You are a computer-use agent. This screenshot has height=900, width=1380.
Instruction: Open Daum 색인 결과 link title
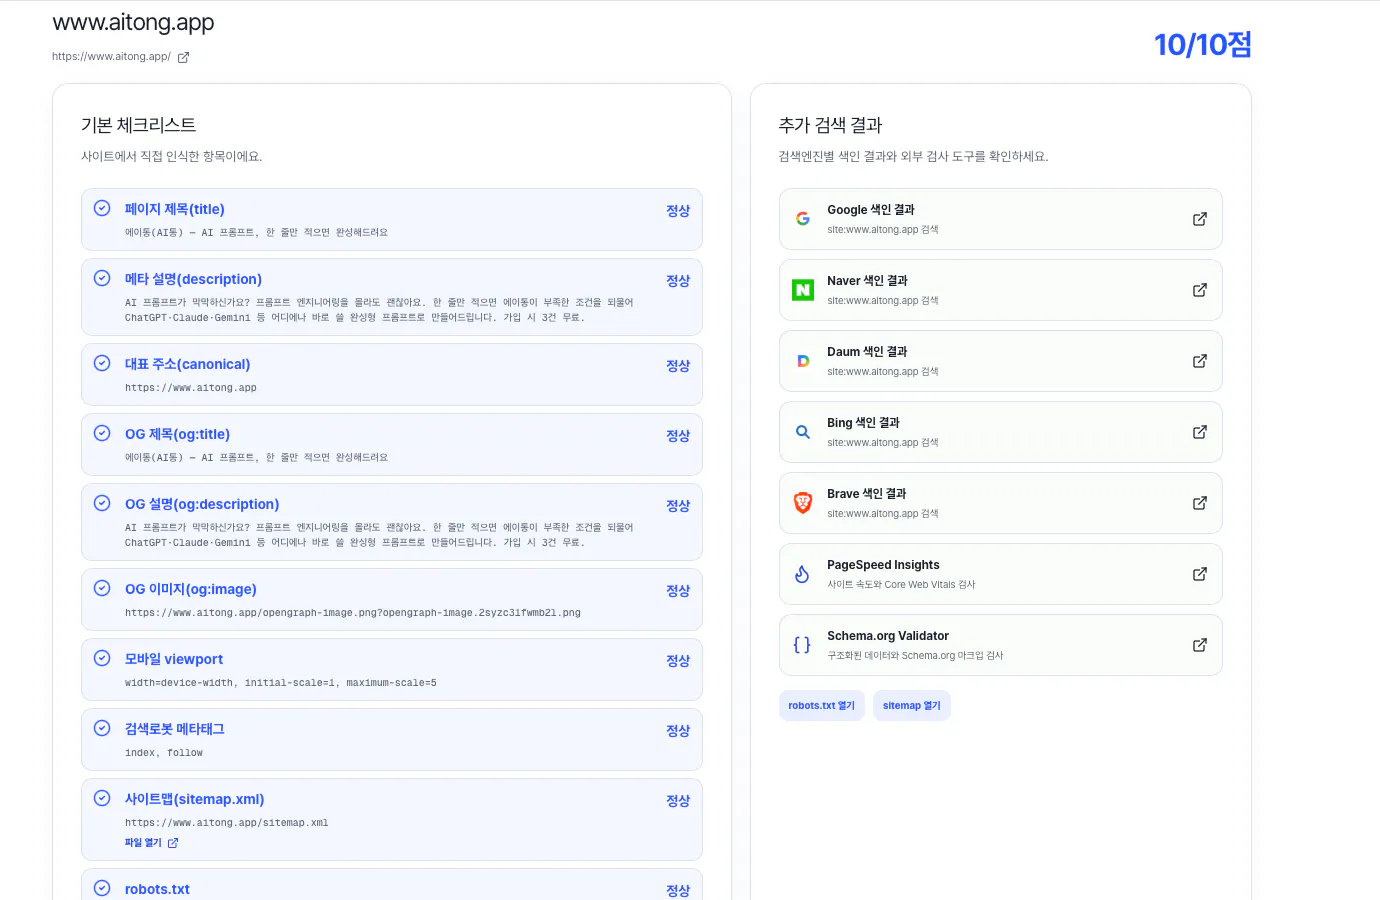click(867, 352)
